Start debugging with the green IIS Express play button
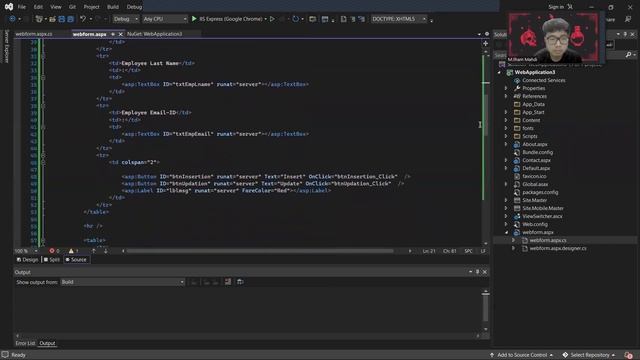The height and width of the screenshot is (360, 640). click(194, 19)
